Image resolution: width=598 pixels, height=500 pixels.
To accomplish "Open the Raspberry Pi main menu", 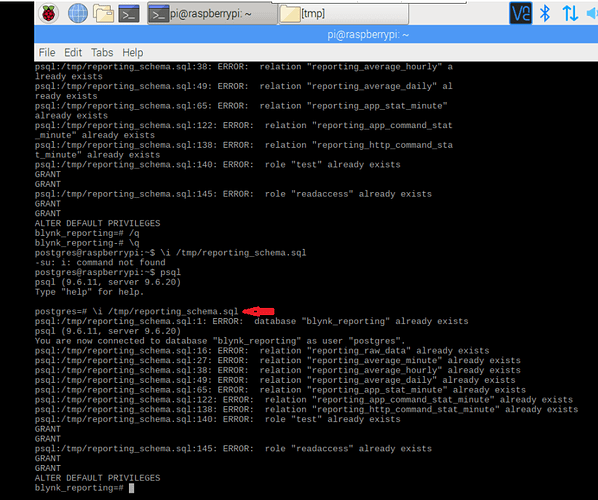I will coord(48,14).
